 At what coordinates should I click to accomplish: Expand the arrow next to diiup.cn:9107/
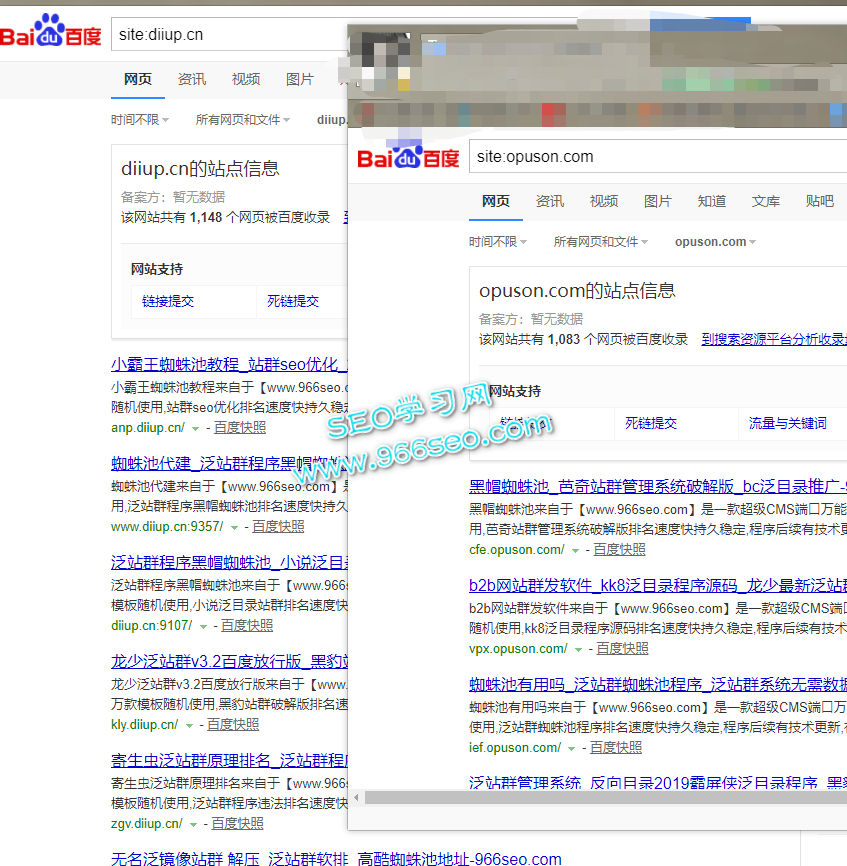pos(203,626)
